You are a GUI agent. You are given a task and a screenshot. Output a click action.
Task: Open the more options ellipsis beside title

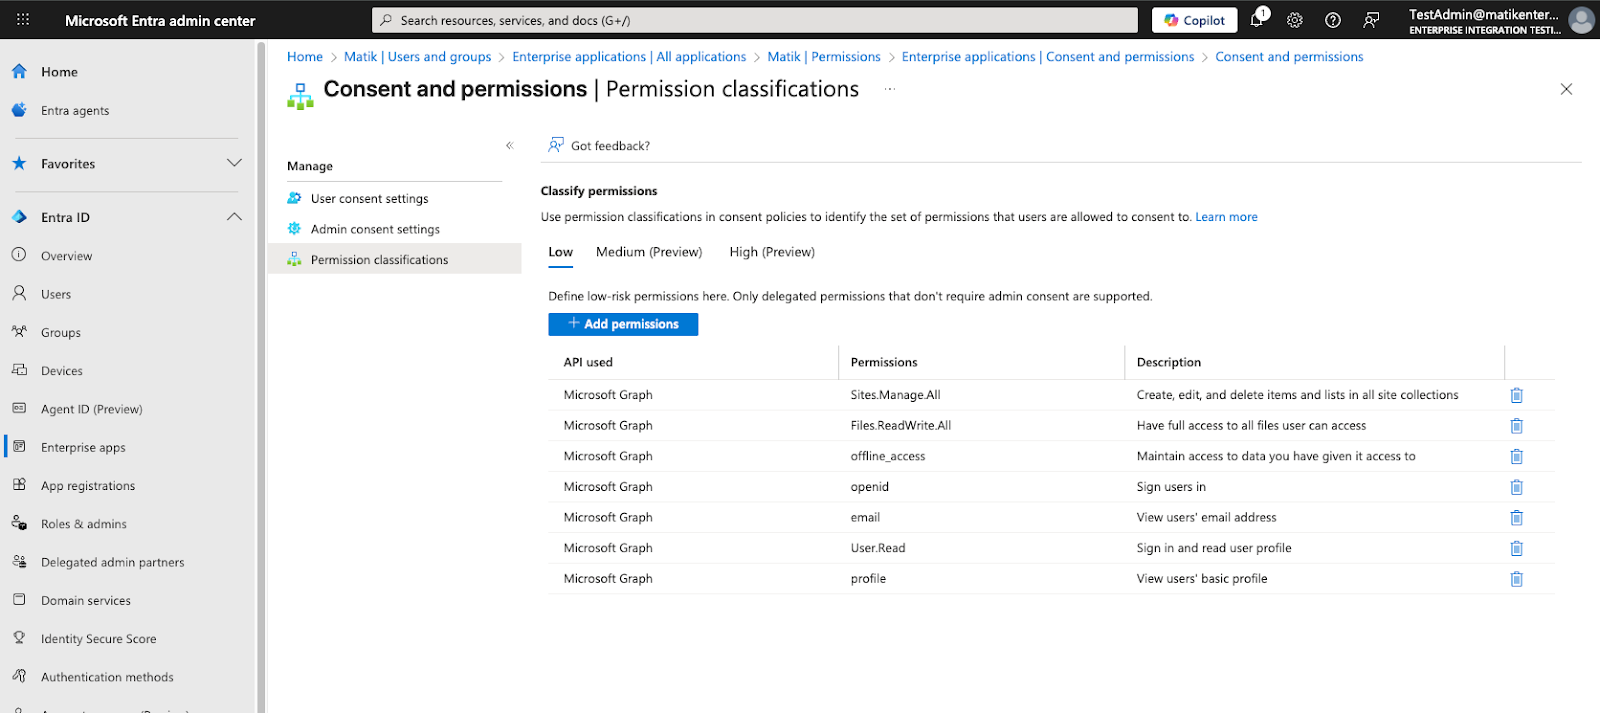pyautogui.click(x=889, y=90)
